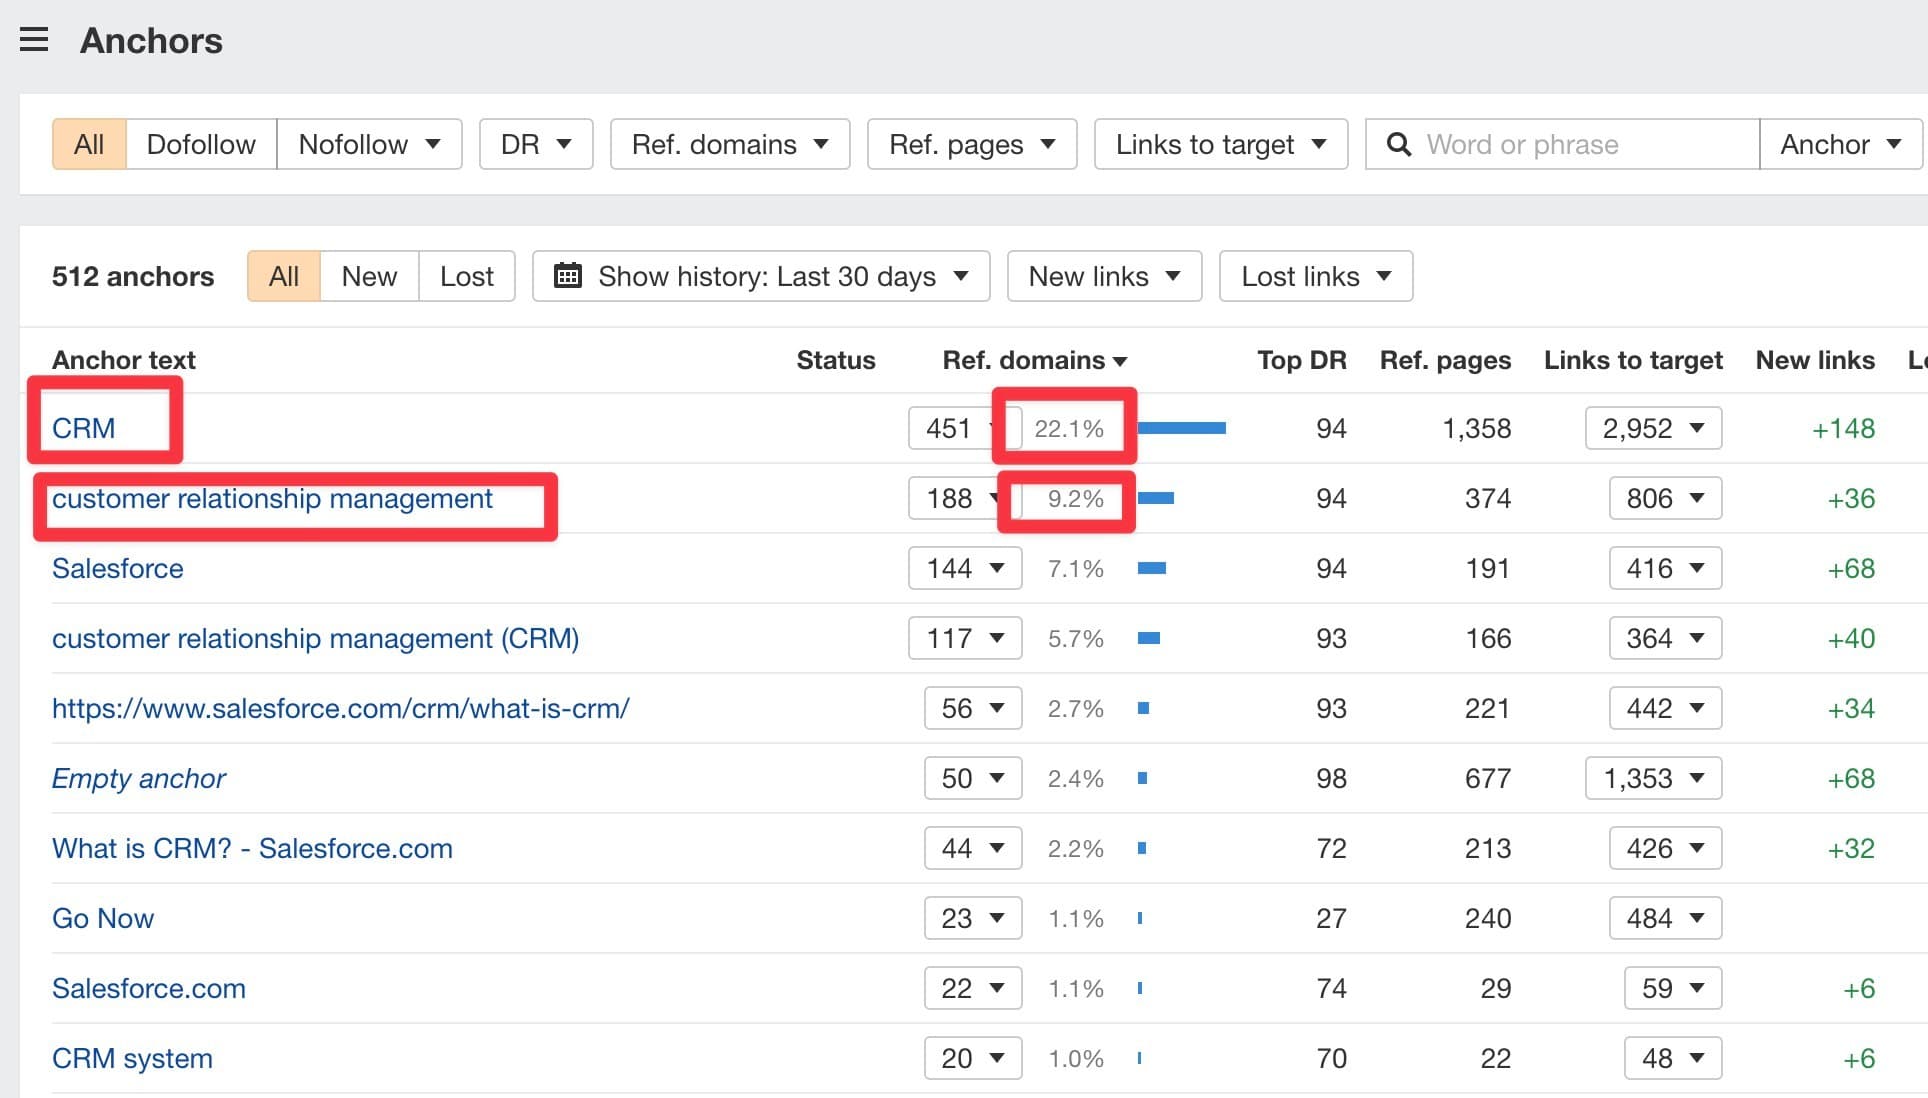Open the Lost links dropdown

pyautogui.click(x=1316, y=276)
